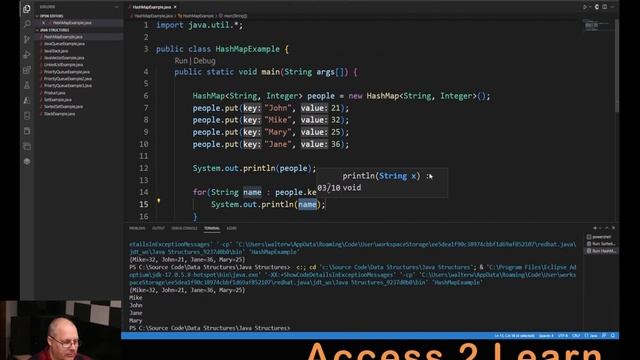Image resolution: width=640 pixels, height=360 pixels.
Task: Collapse the Java Structures folder section
Action: [x=54, y=30]
